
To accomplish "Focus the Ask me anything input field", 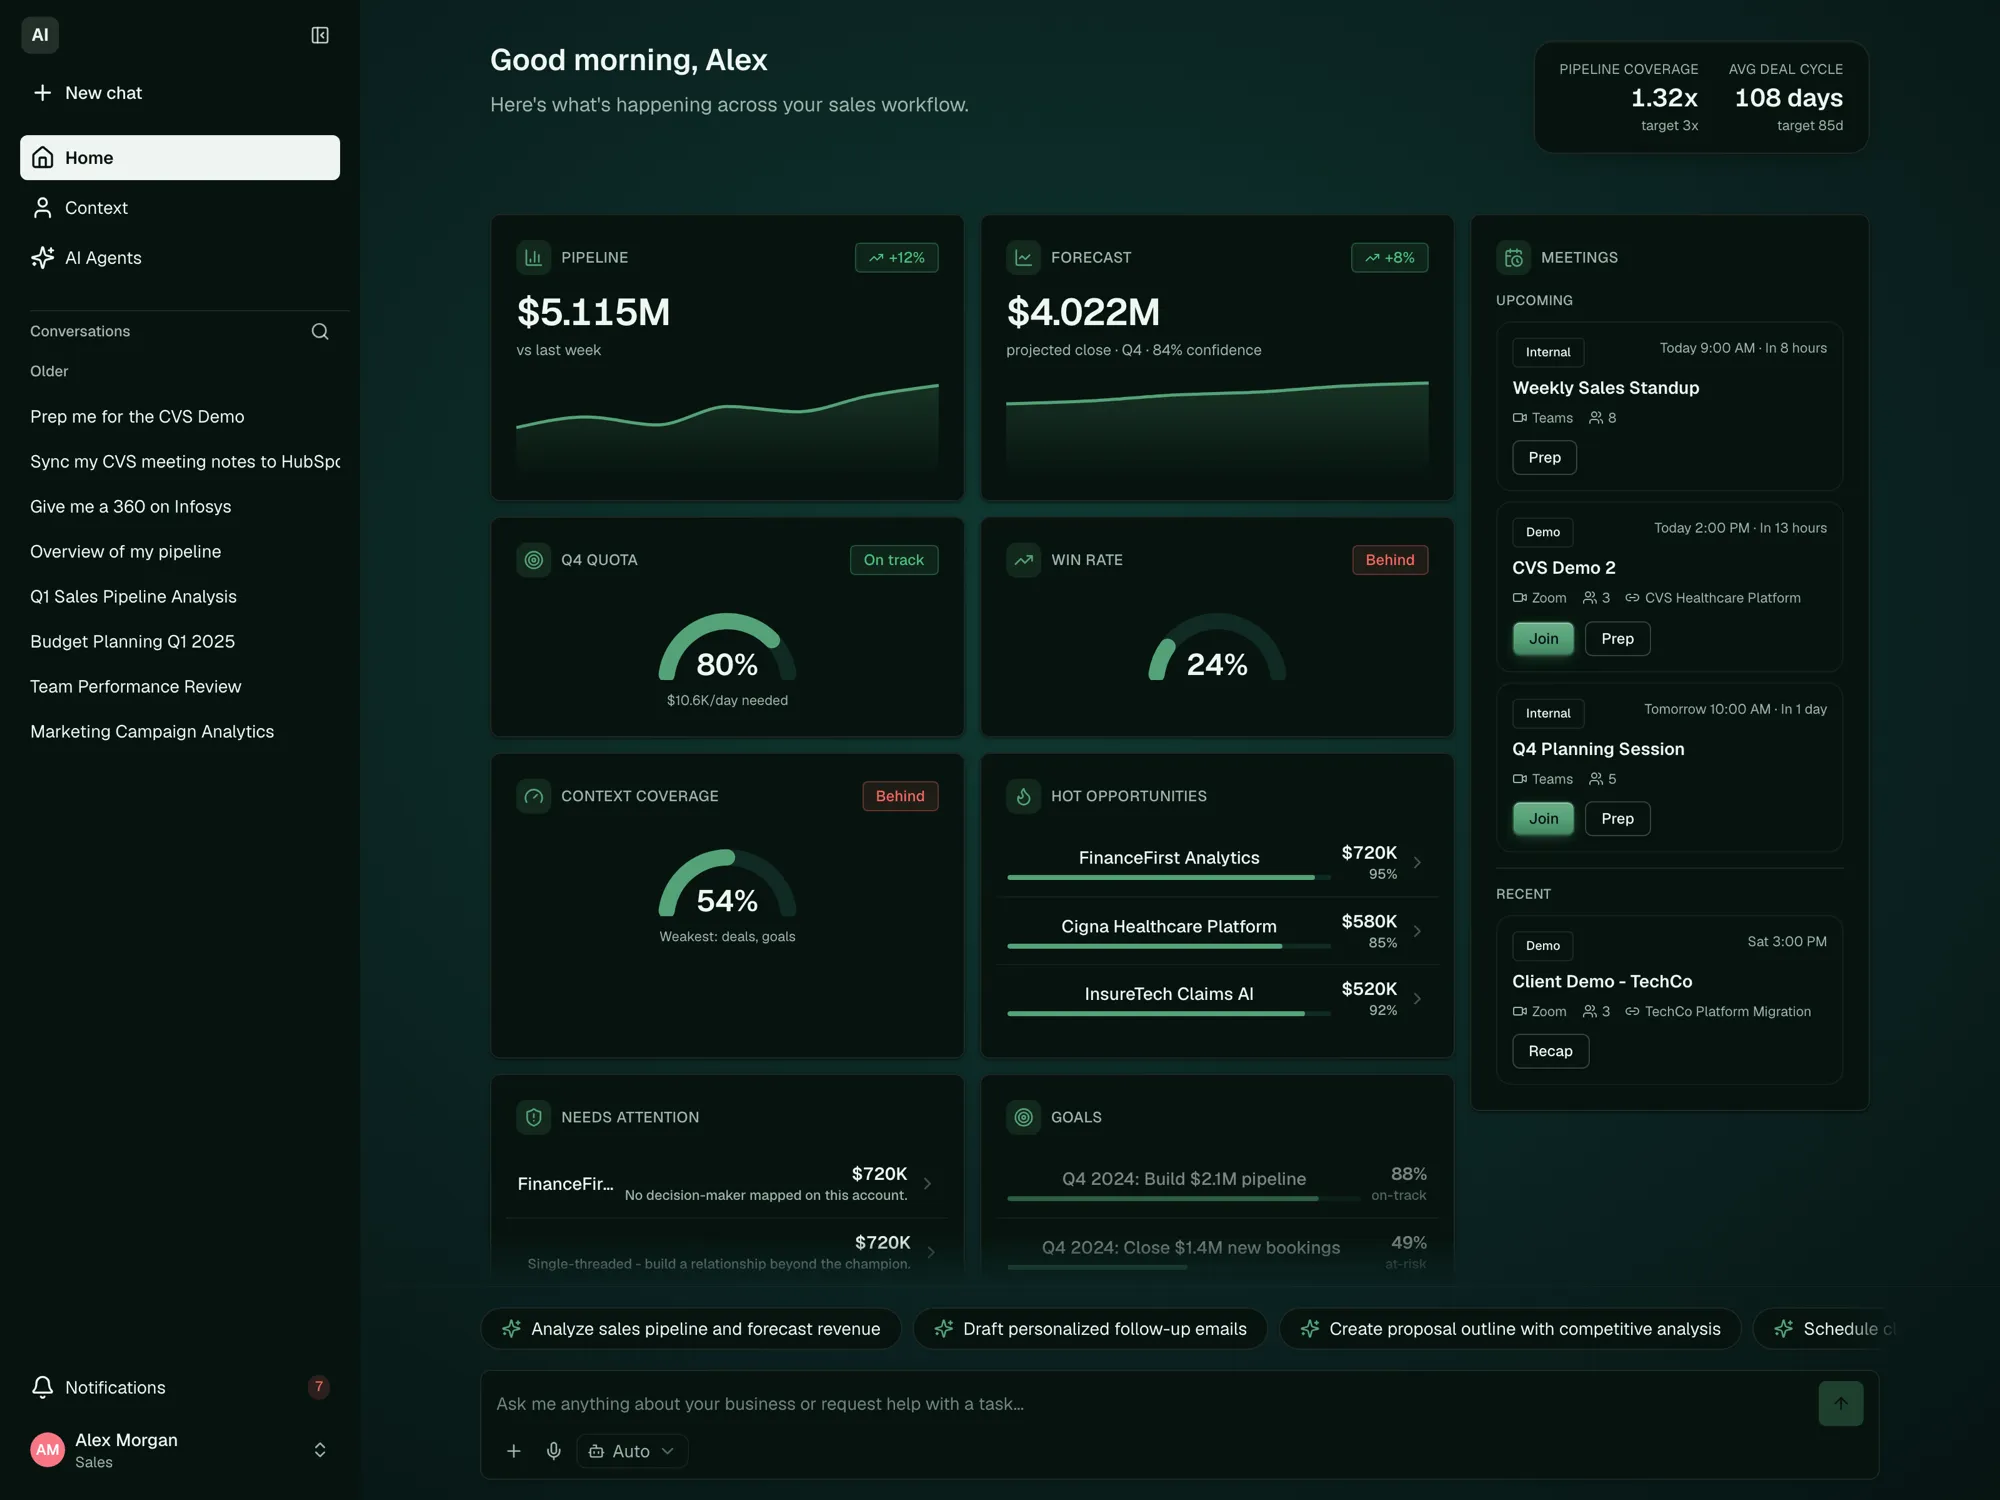I will click(x=1150, y=1403).
